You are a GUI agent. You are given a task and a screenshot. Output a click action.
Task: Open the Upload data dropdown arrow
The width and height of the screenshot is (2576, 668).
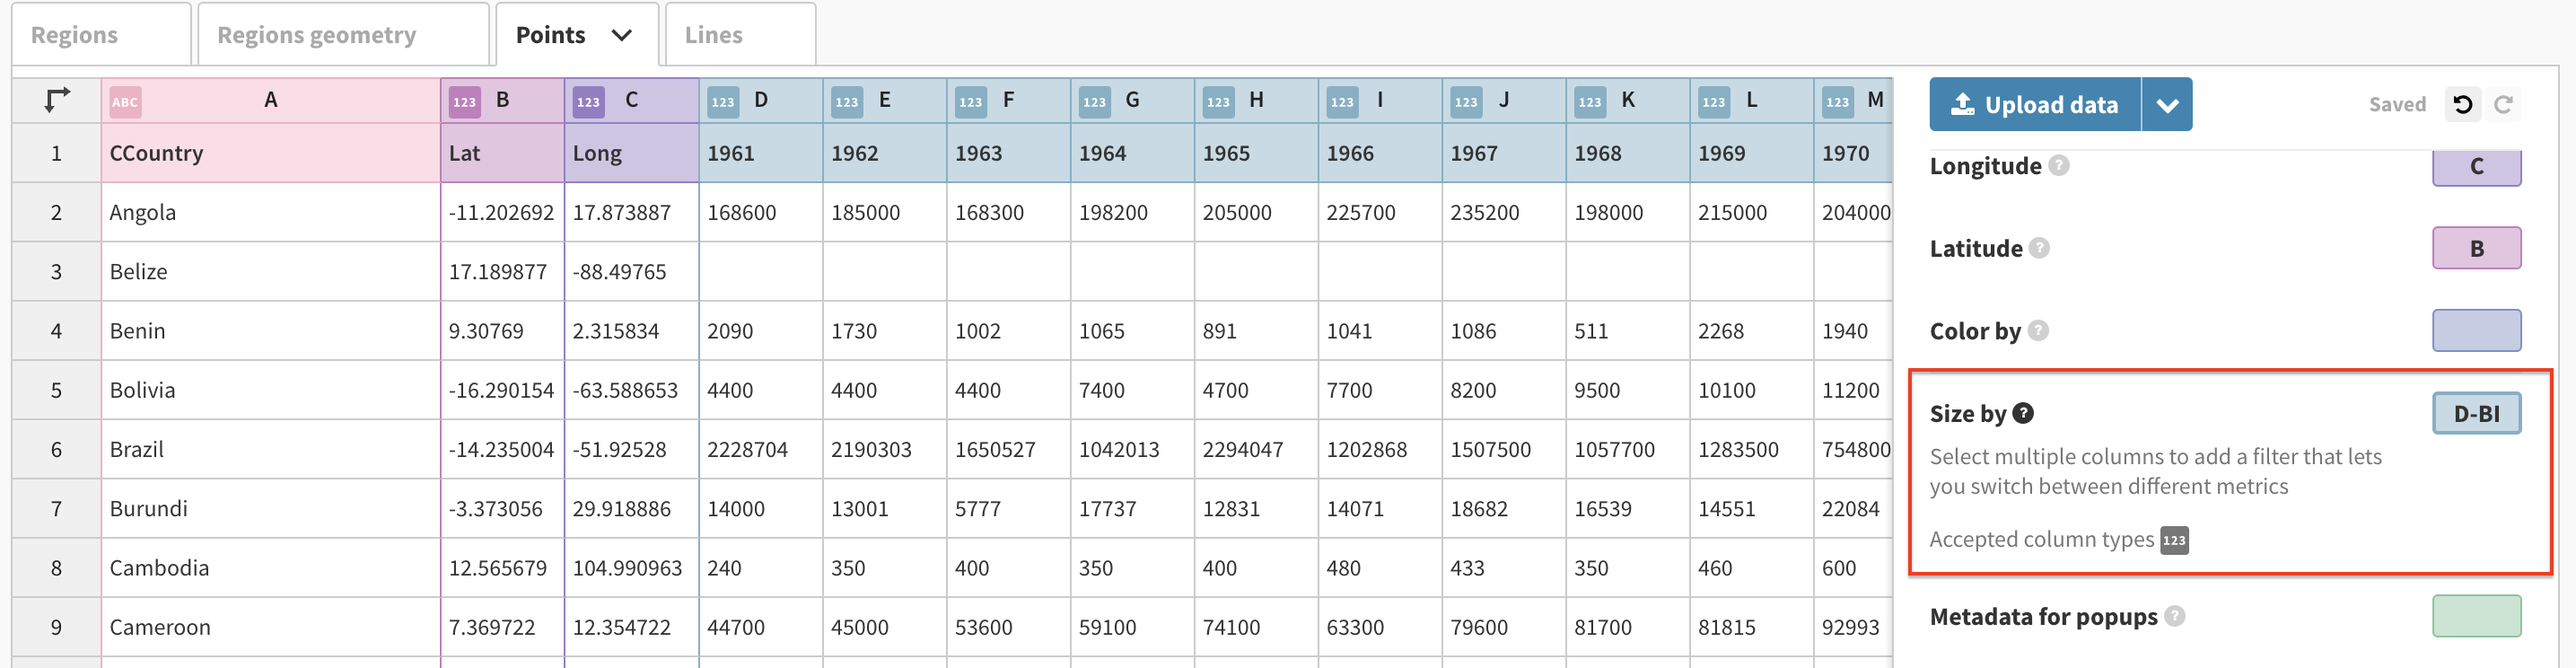point(2167,104)
